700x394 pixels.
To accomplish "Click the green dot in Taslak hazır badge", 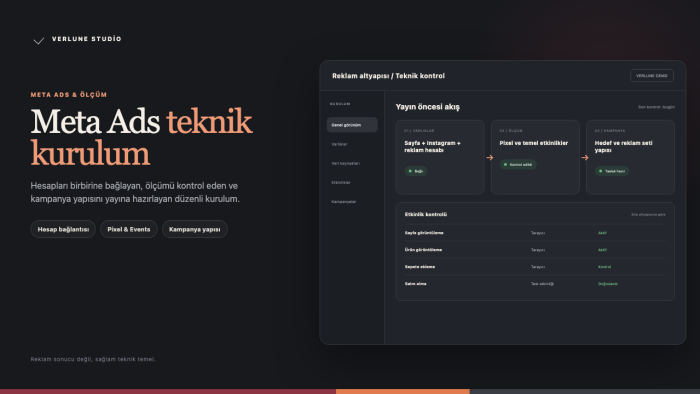I will [x=600, y=171].
